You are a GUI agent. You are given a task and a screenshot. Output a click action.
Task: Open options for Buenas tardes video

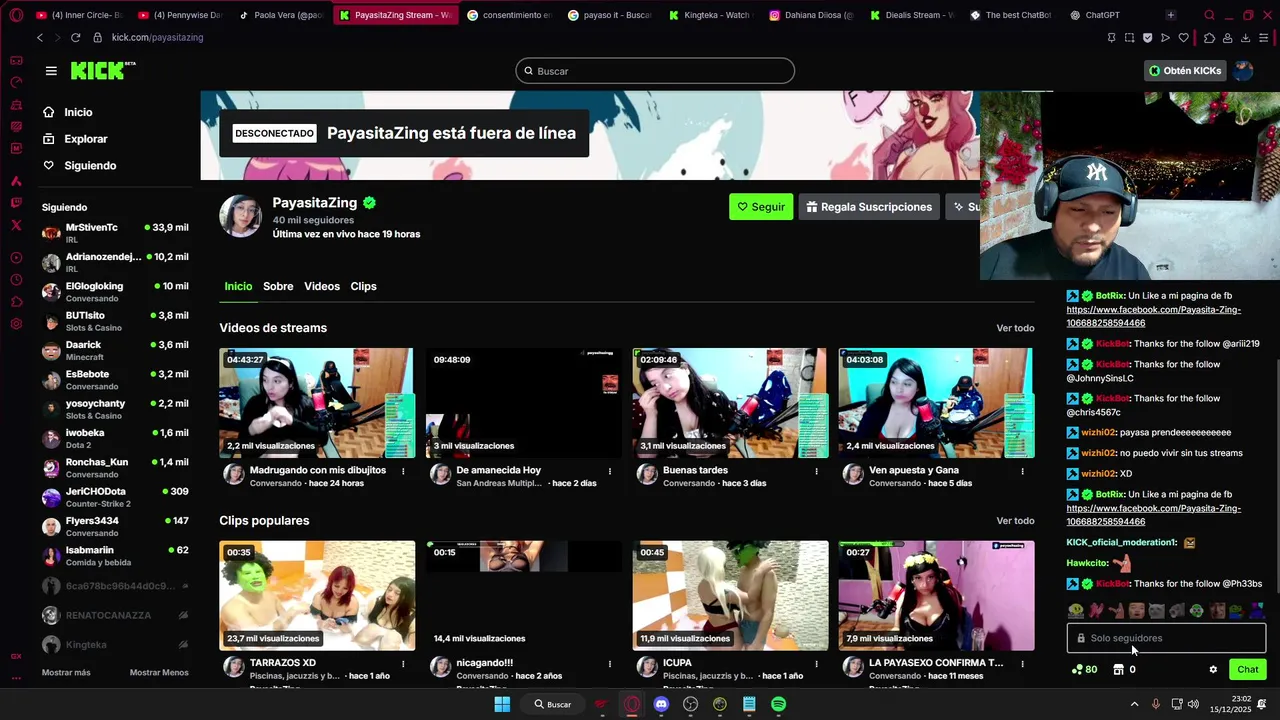pos(816,470)
